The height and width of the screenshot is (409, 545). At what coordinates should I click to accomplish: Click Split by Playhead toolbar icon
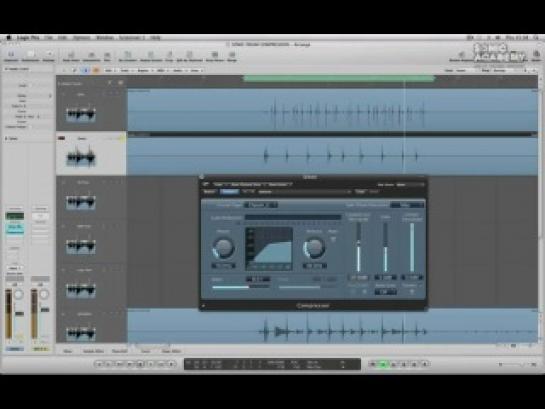coord(189,56)
